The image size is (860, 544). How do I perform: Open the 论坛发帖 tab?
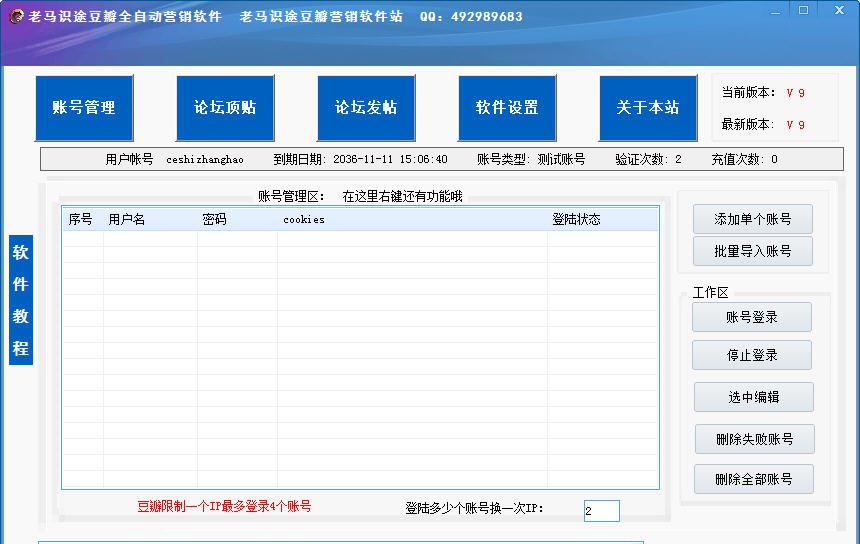[366, 107]
